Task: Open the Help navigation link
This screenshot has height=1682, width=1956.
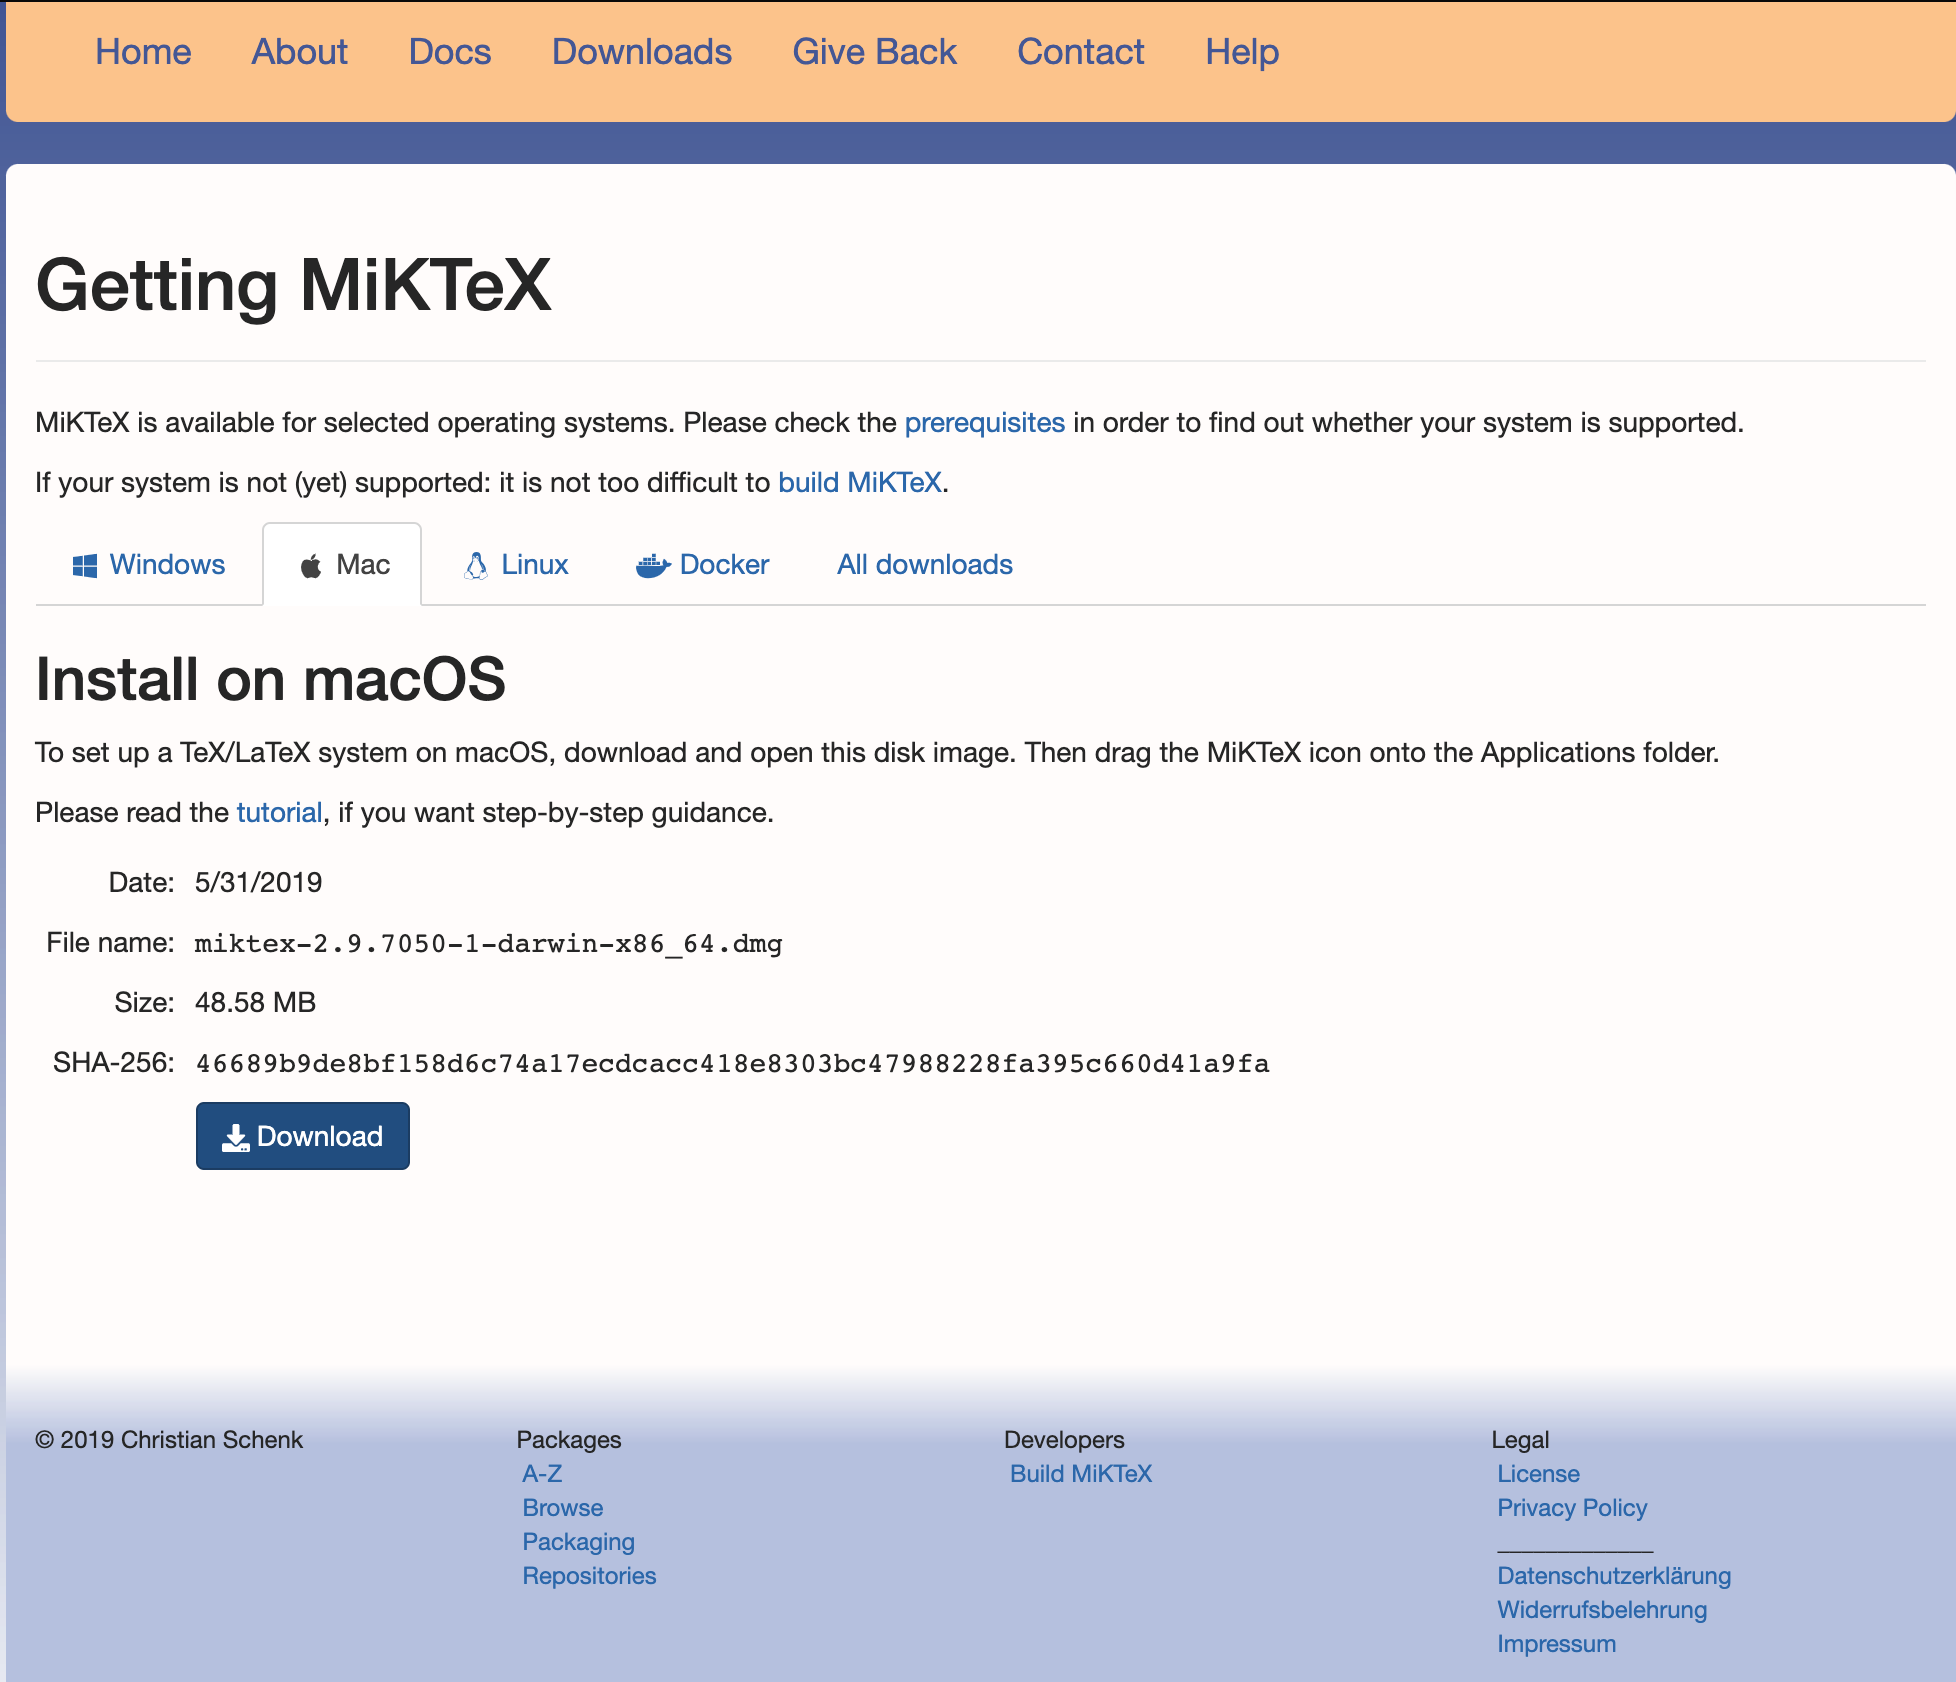Action: (1241, 52)
